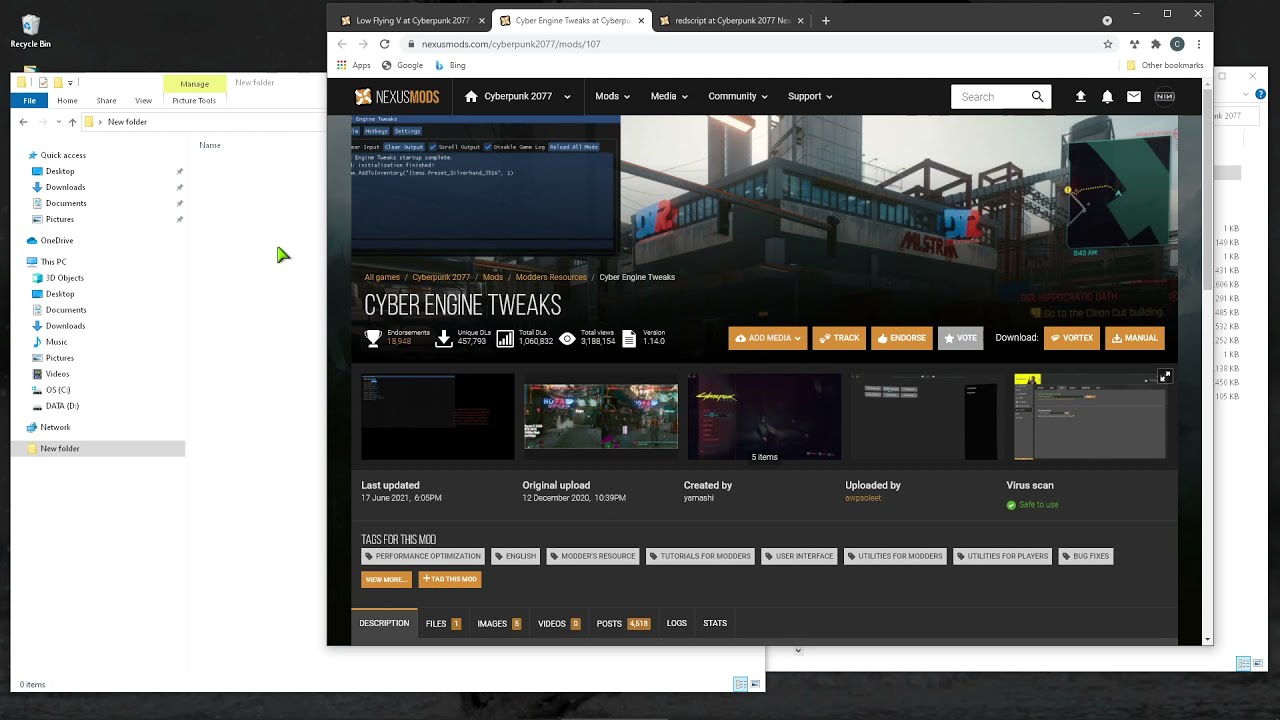Open the File menu in Explorer
The image size is (1280, 720).
[30, 100]
